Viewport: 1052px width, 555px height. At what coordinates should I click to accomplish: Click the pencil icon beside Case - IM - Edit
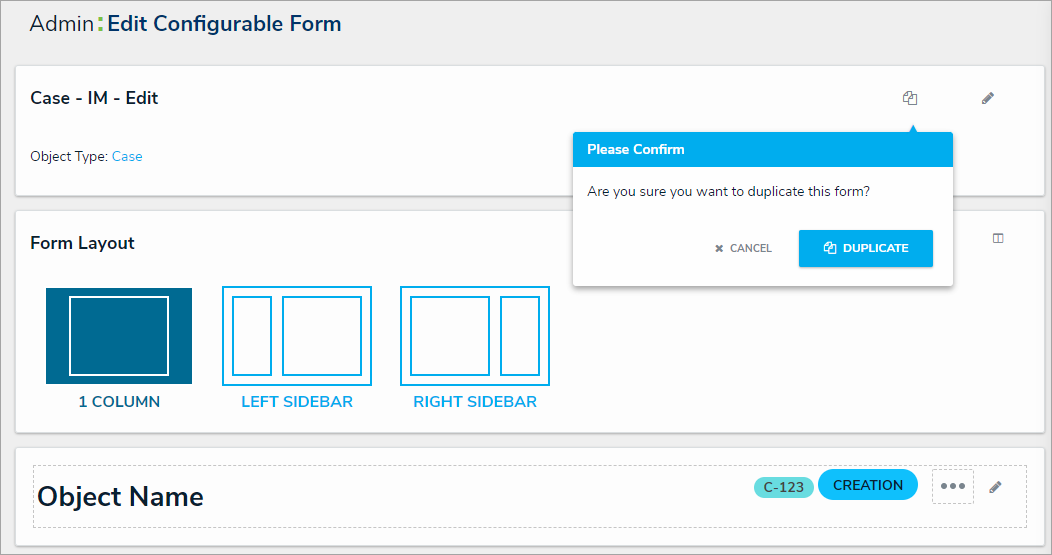(988, 98)
